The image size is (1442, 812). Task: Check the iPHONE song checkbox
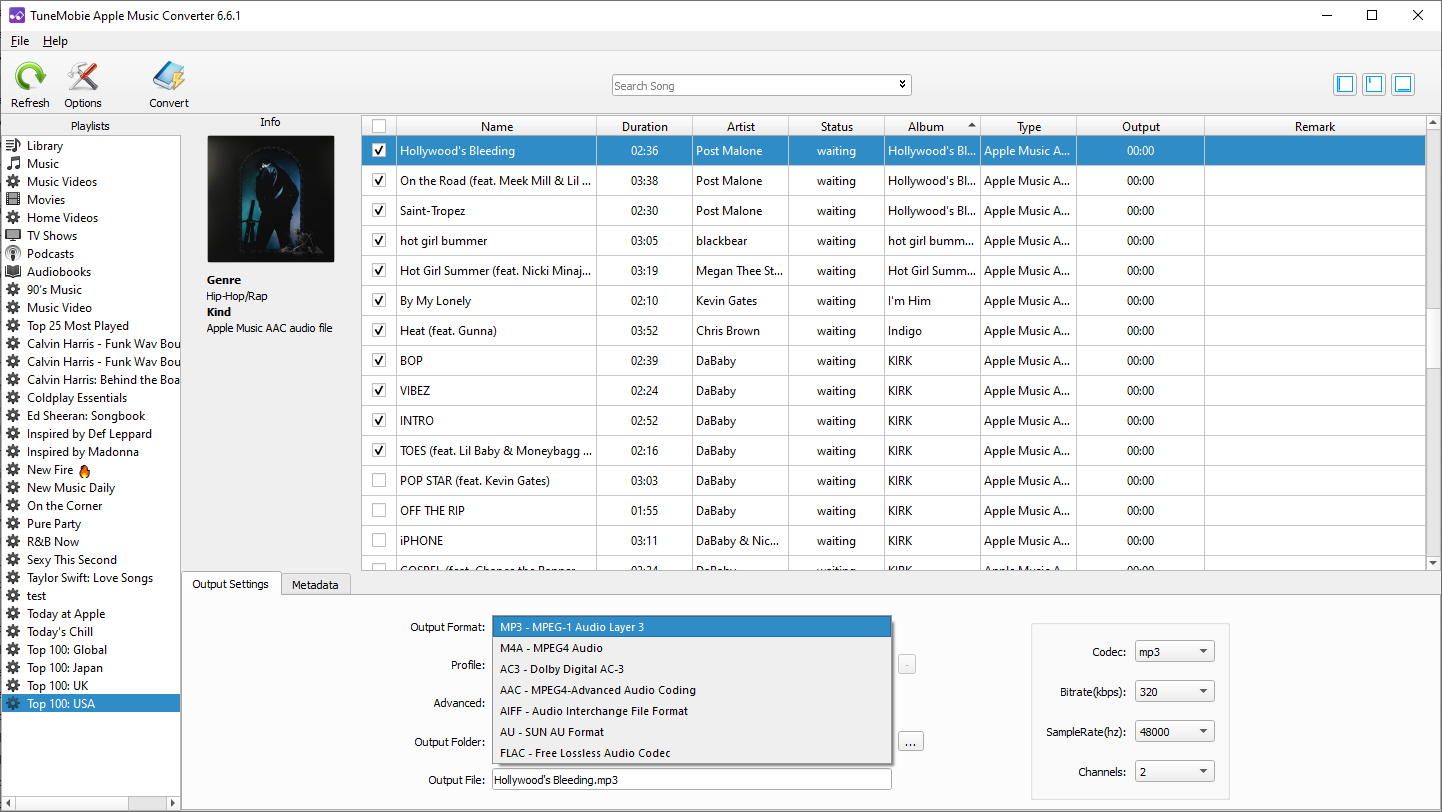378,541
